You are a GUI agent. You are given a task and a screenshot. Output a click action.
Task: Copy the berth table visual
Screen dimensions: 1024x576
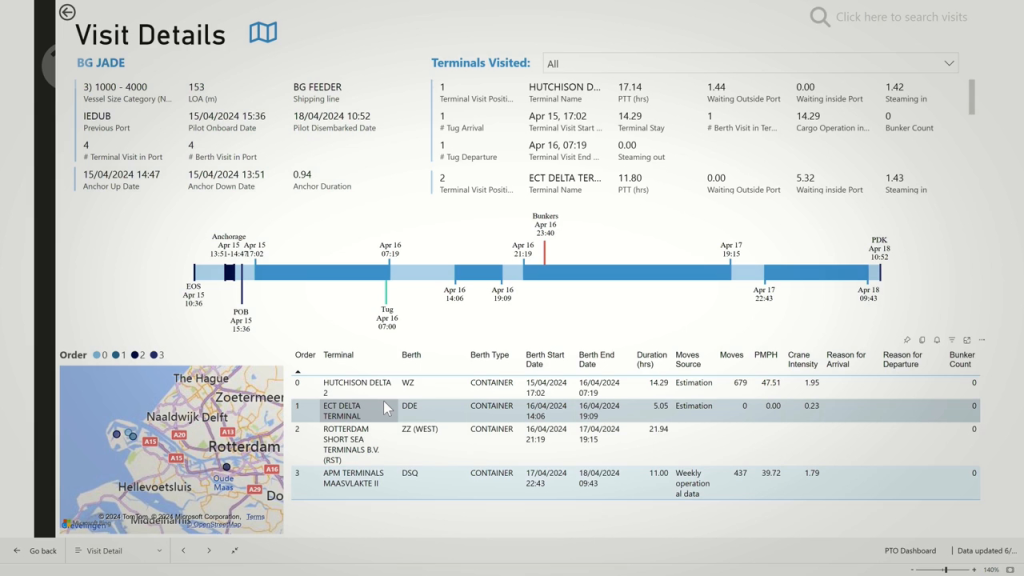click(922, 340)
